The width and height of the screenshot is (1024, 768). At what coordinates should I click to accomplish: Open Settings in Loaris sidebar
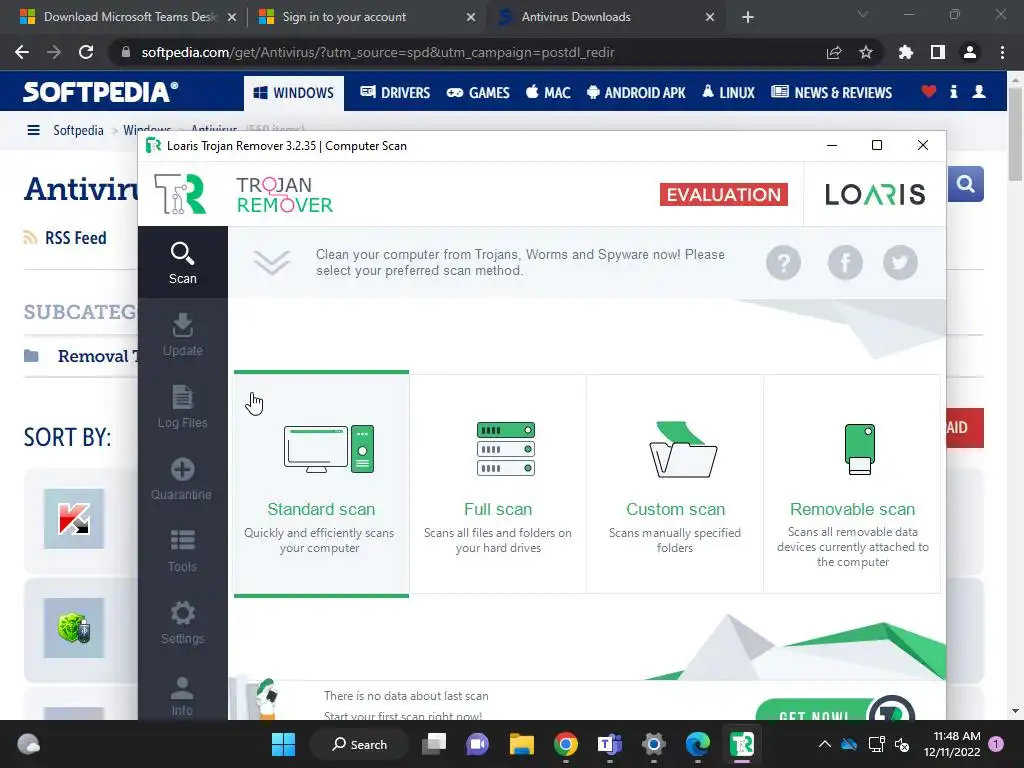click(182, 622)
